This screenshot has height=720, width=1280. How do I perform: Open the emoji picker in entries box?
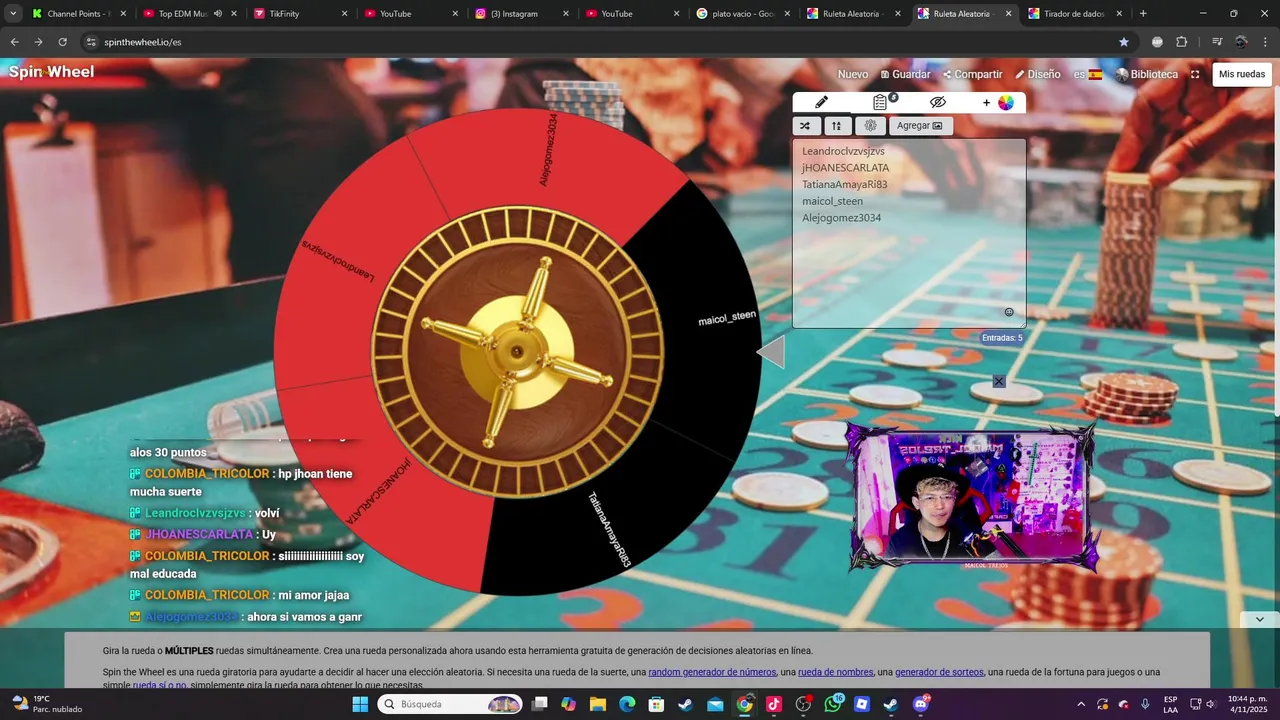[x=1009, y=312]
